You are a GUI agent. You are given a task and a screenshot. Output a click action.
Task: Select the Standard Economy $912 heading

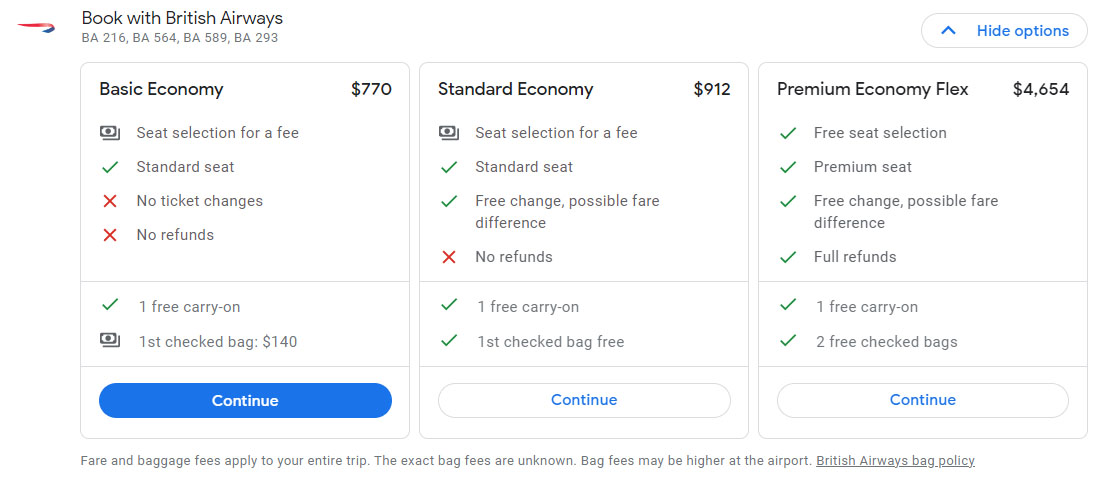[515, 89]
